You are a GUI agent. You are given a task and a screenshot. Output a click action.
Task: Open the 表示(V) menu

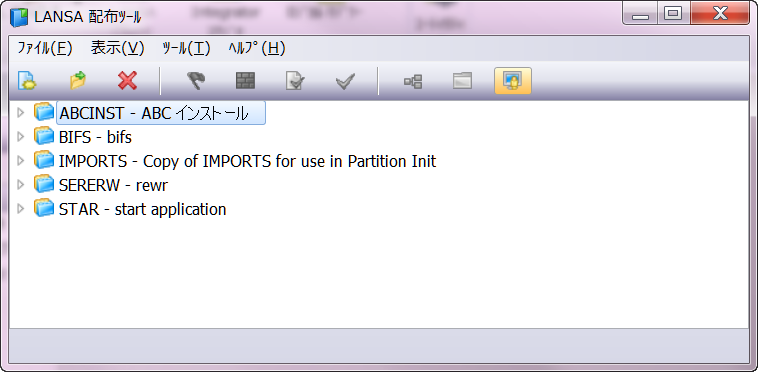117,48
